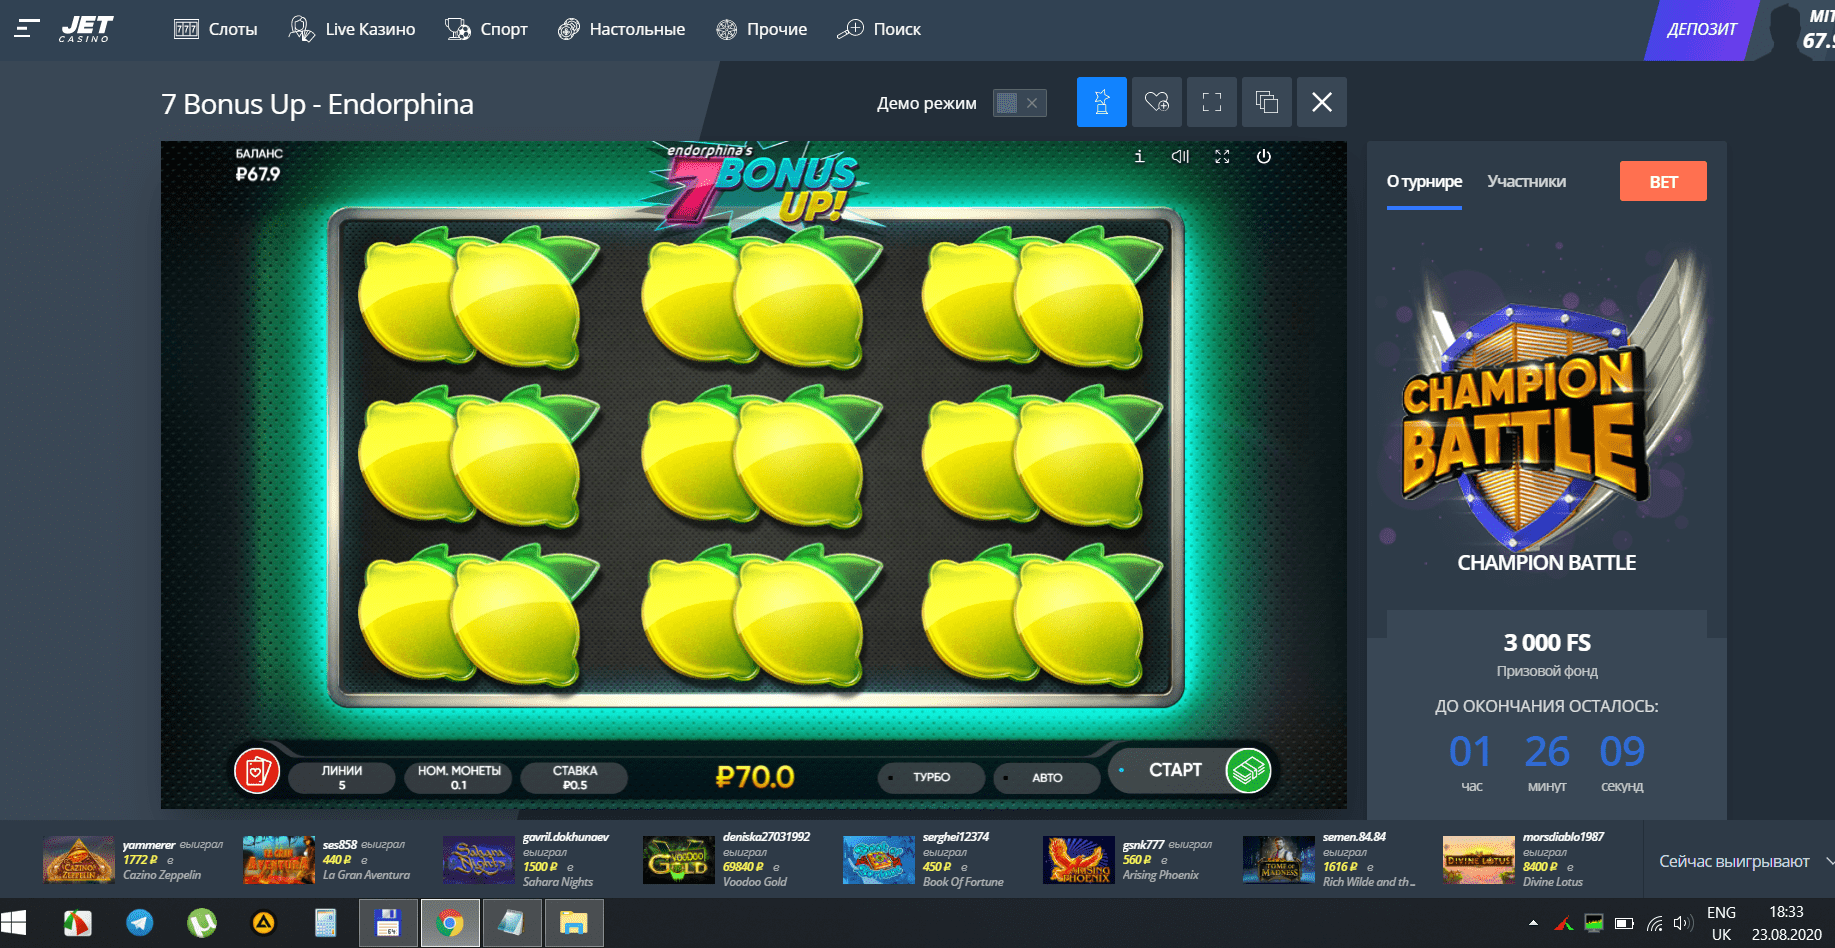Screen dimensions: 1835x948
Task: Close the 7 Bonus Up game panel
Action: (1322, 102)
